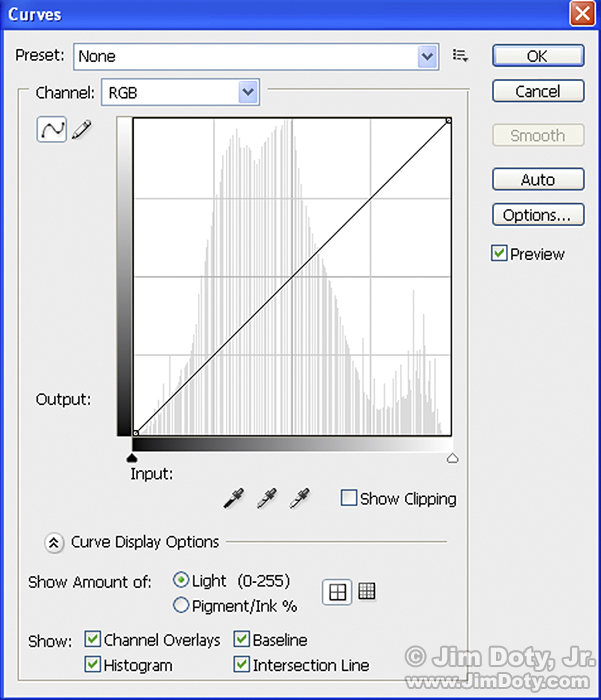Image resolution: width=601 pixels, height=700 pixels.
Task: Open the Options... dialog button
Action: coord(538,215)
